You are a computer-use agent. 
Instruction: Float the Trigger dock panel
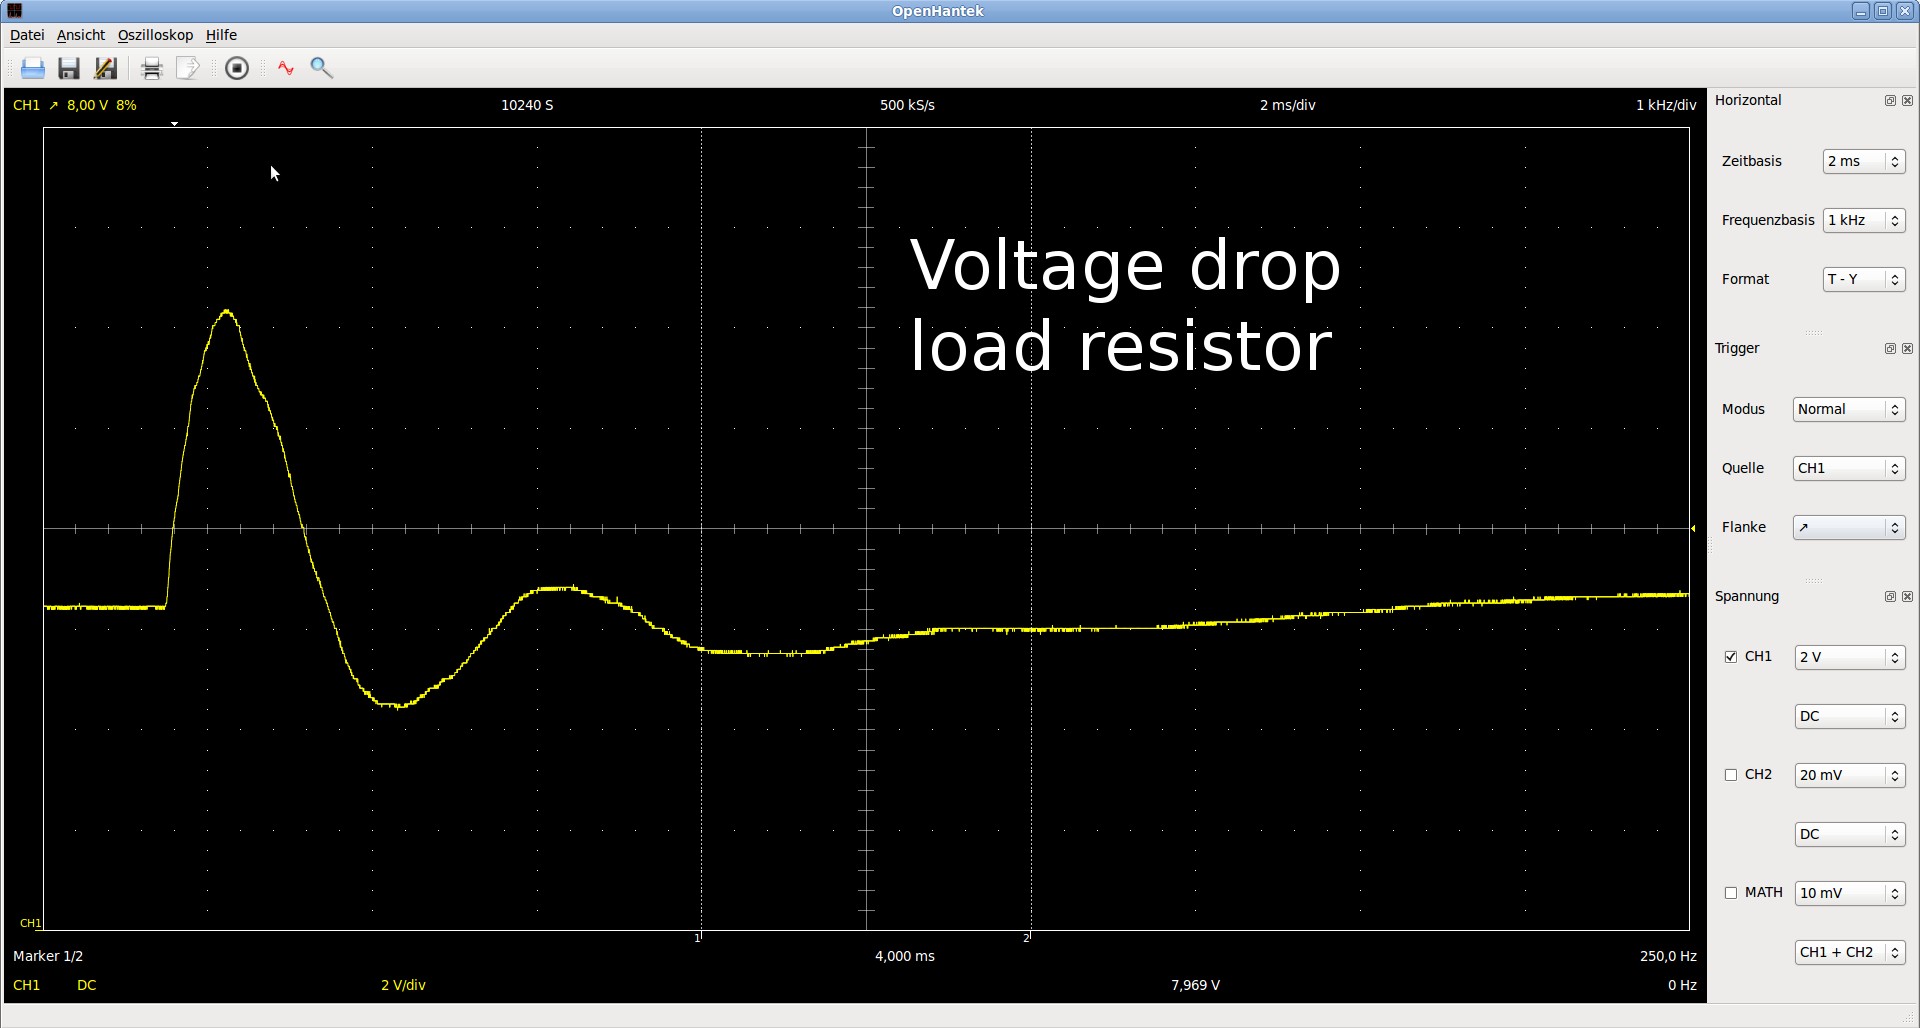point(1890,349)
